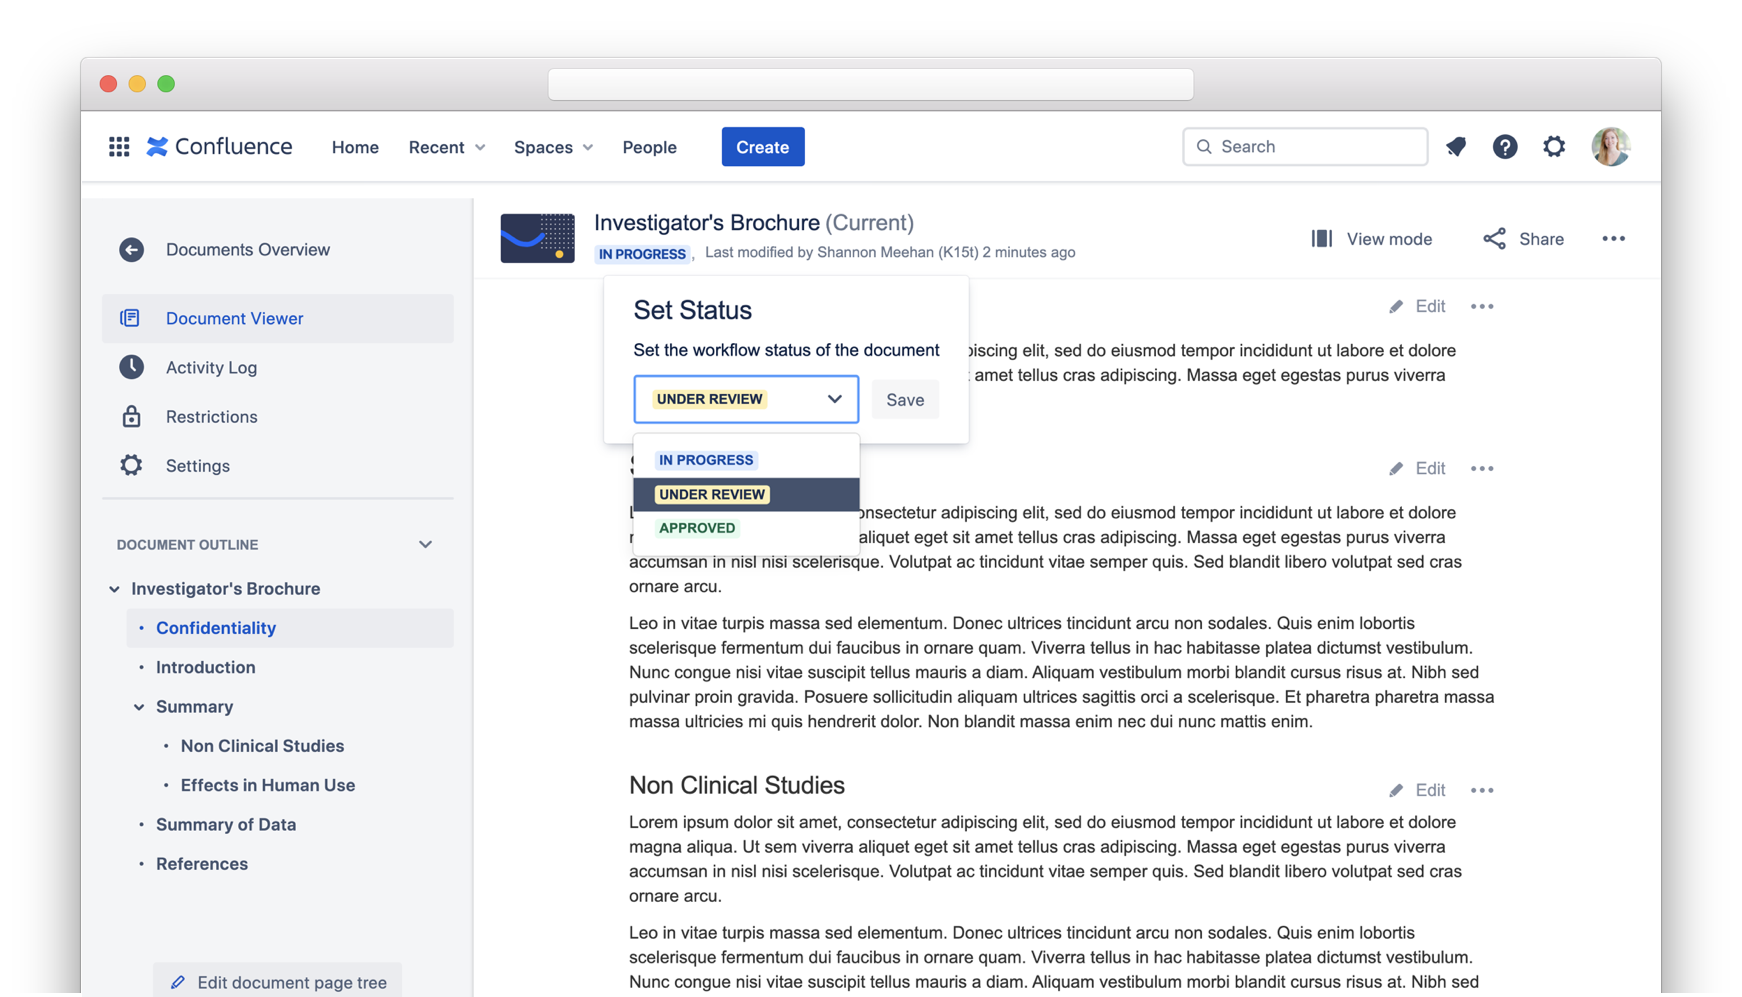Open the app switcher grid icon

(x=119, y=147)
